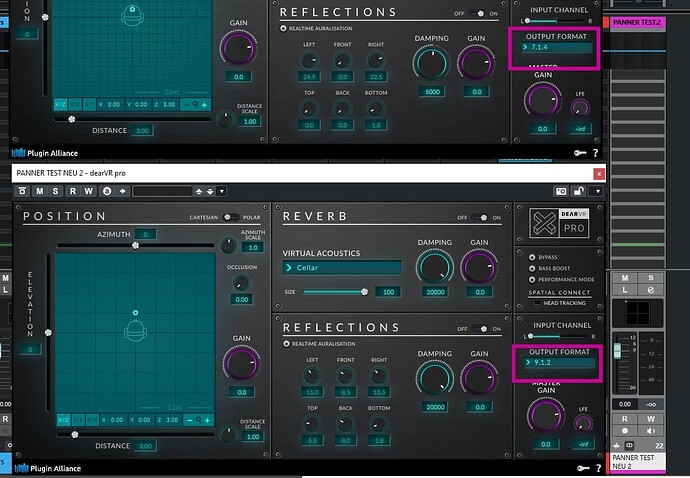690x478 pixels.
Task: Enable Performance Mode option
Action: point(532,279)
